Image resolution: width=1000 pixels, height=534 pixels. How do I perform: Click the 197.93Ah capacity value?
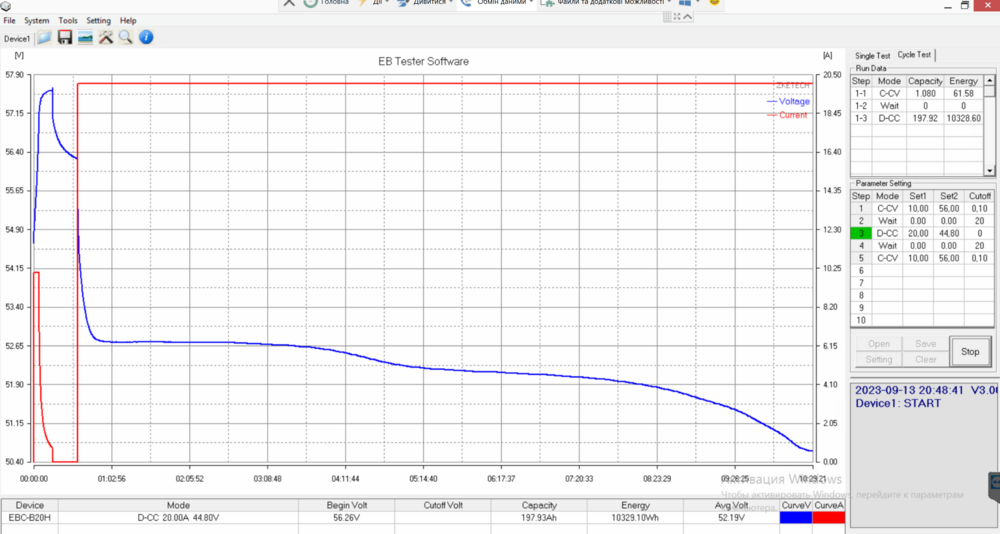point(539,517)
